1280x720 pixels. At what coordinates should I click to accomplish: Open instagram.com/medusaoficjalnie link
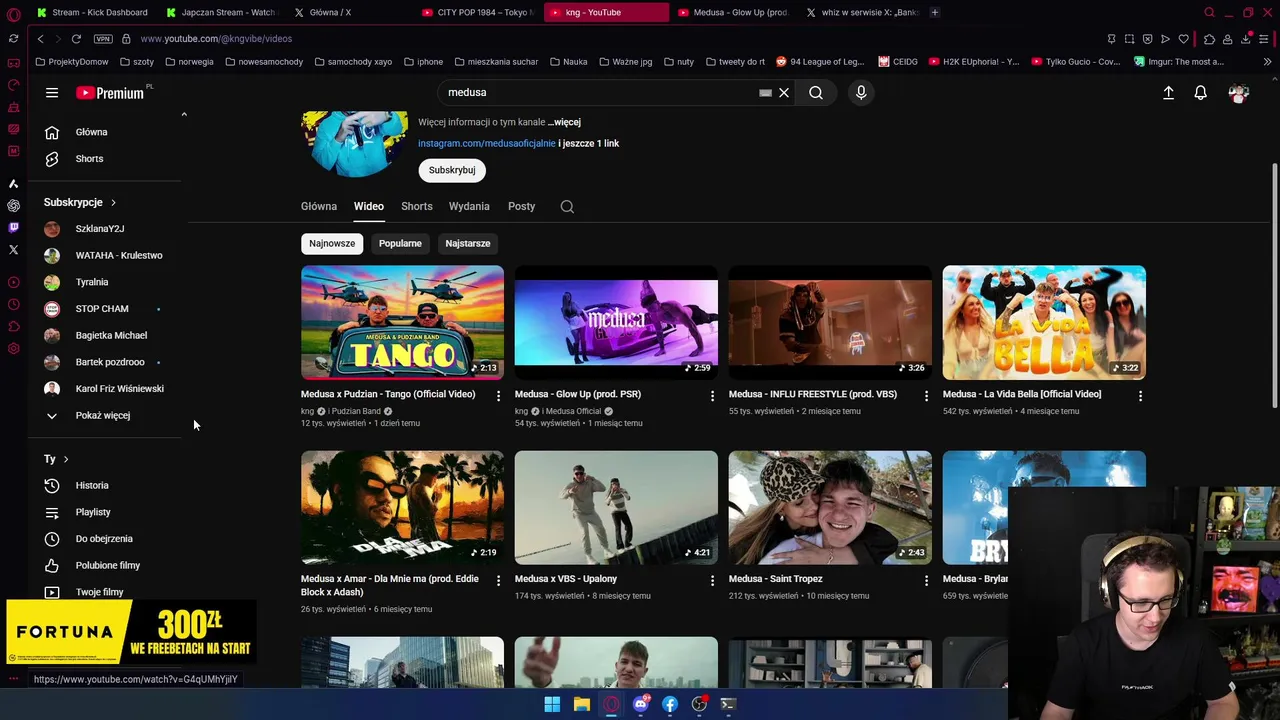coord(486,144)
